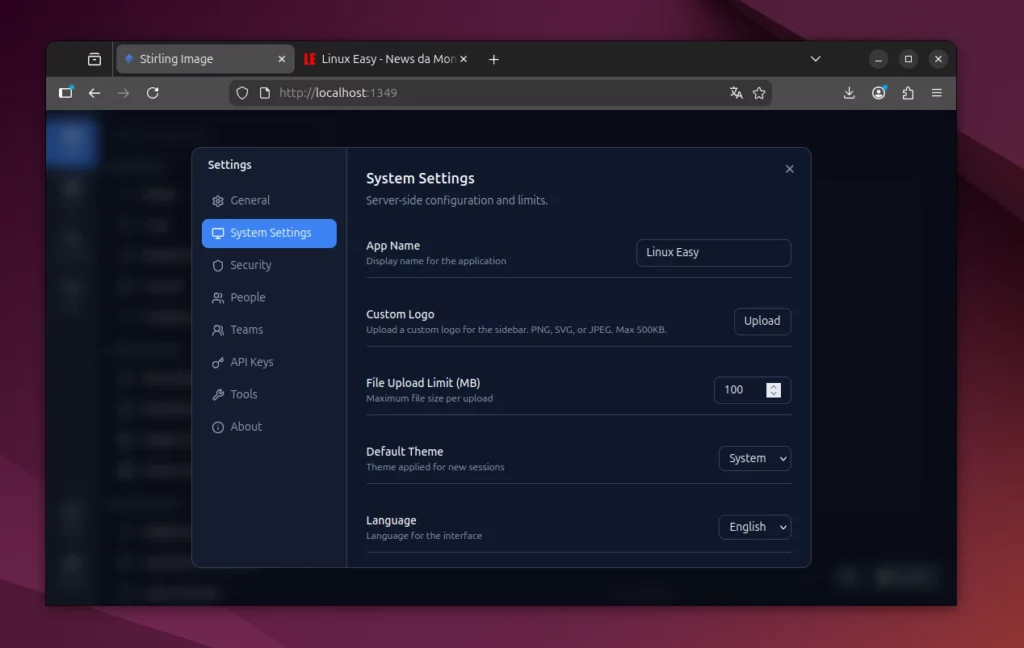This screenshot has width=1024, height=648.
Task: Open the General settings section
Action: click(250, 201)
